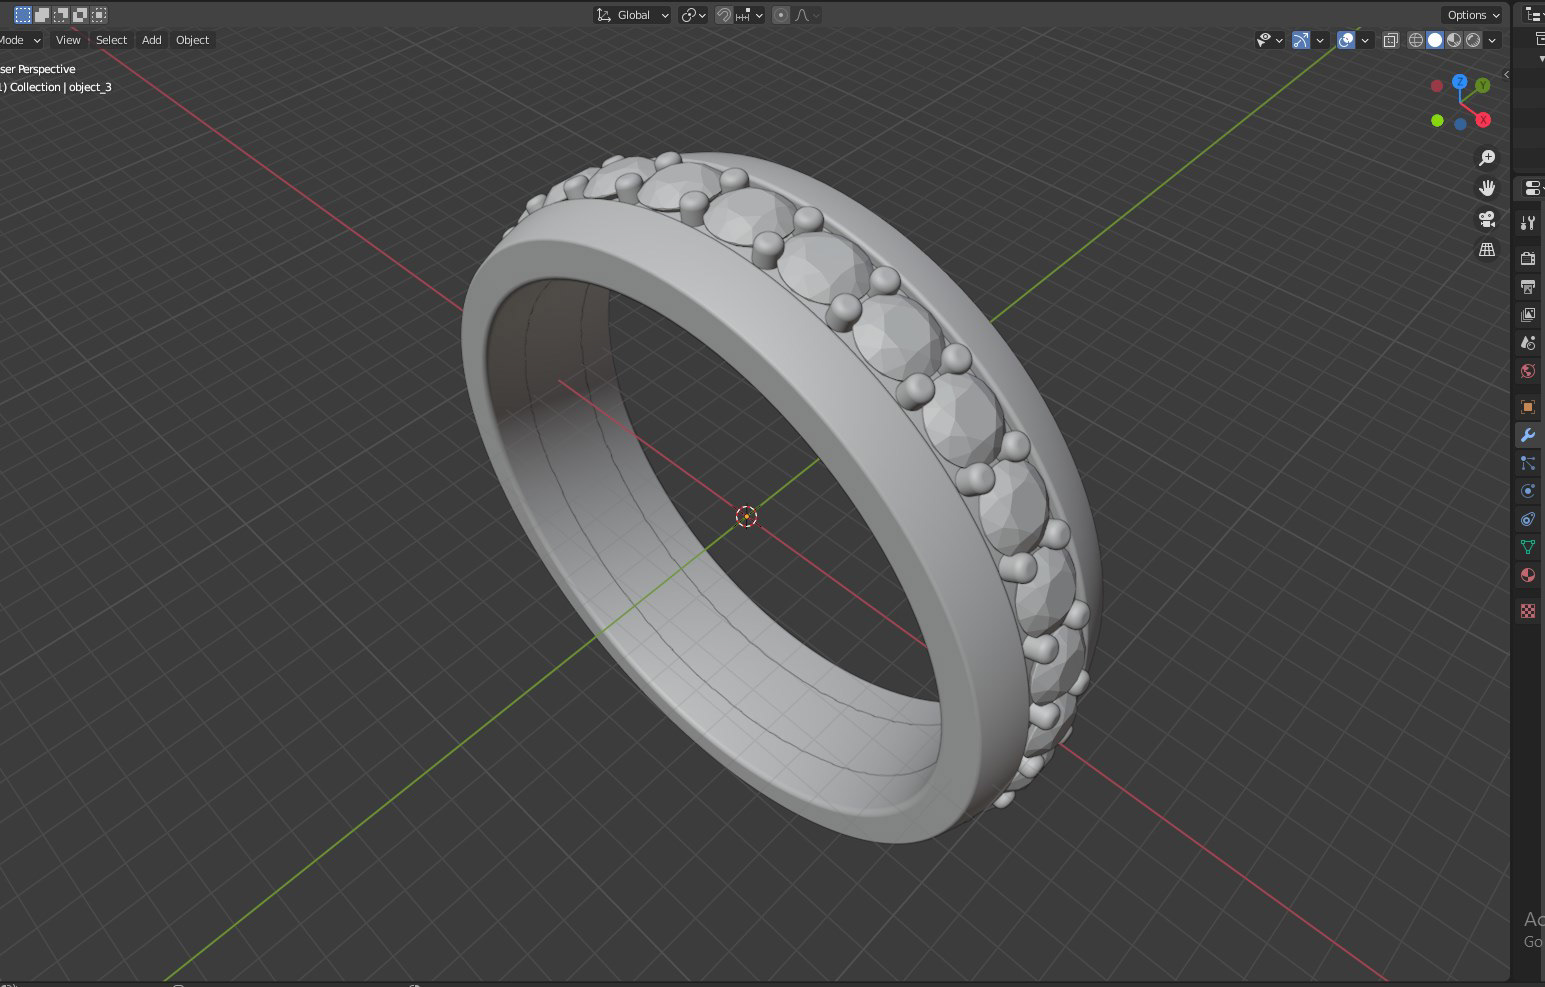Open the Add menu
Screen dimensions: 1545x987
pos(152,40)
